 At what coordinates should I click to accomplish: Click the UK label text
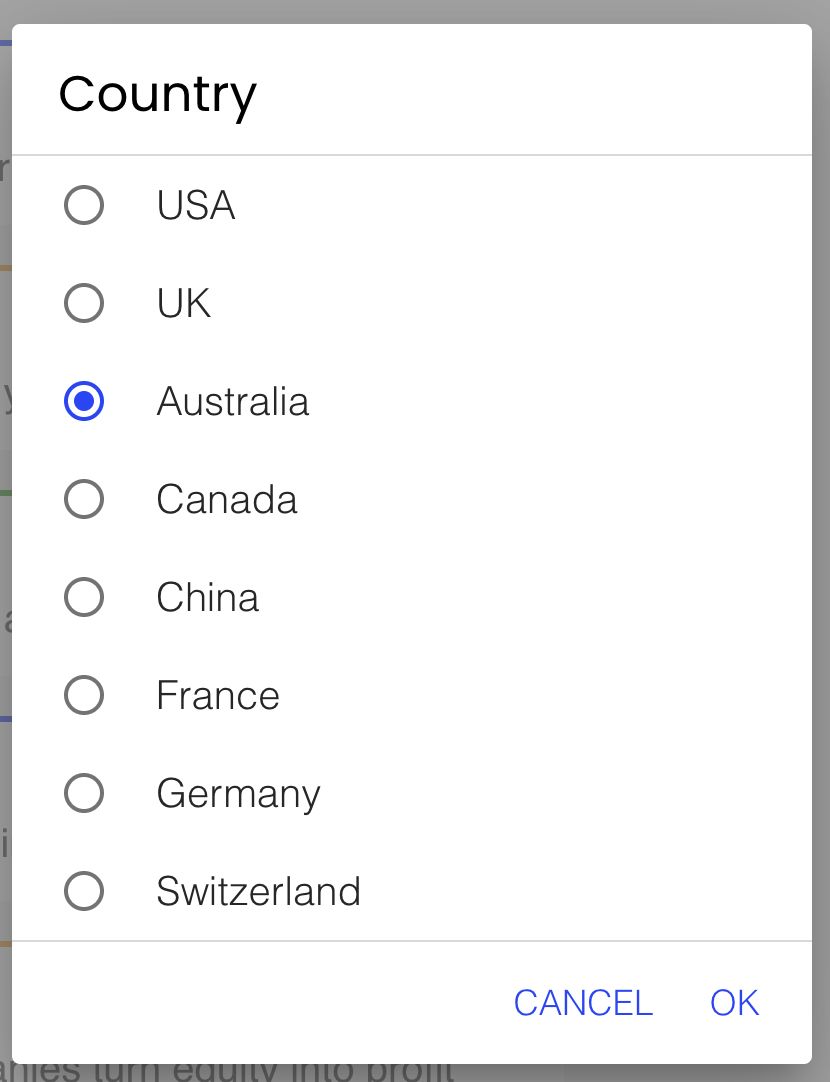(183, 303)
